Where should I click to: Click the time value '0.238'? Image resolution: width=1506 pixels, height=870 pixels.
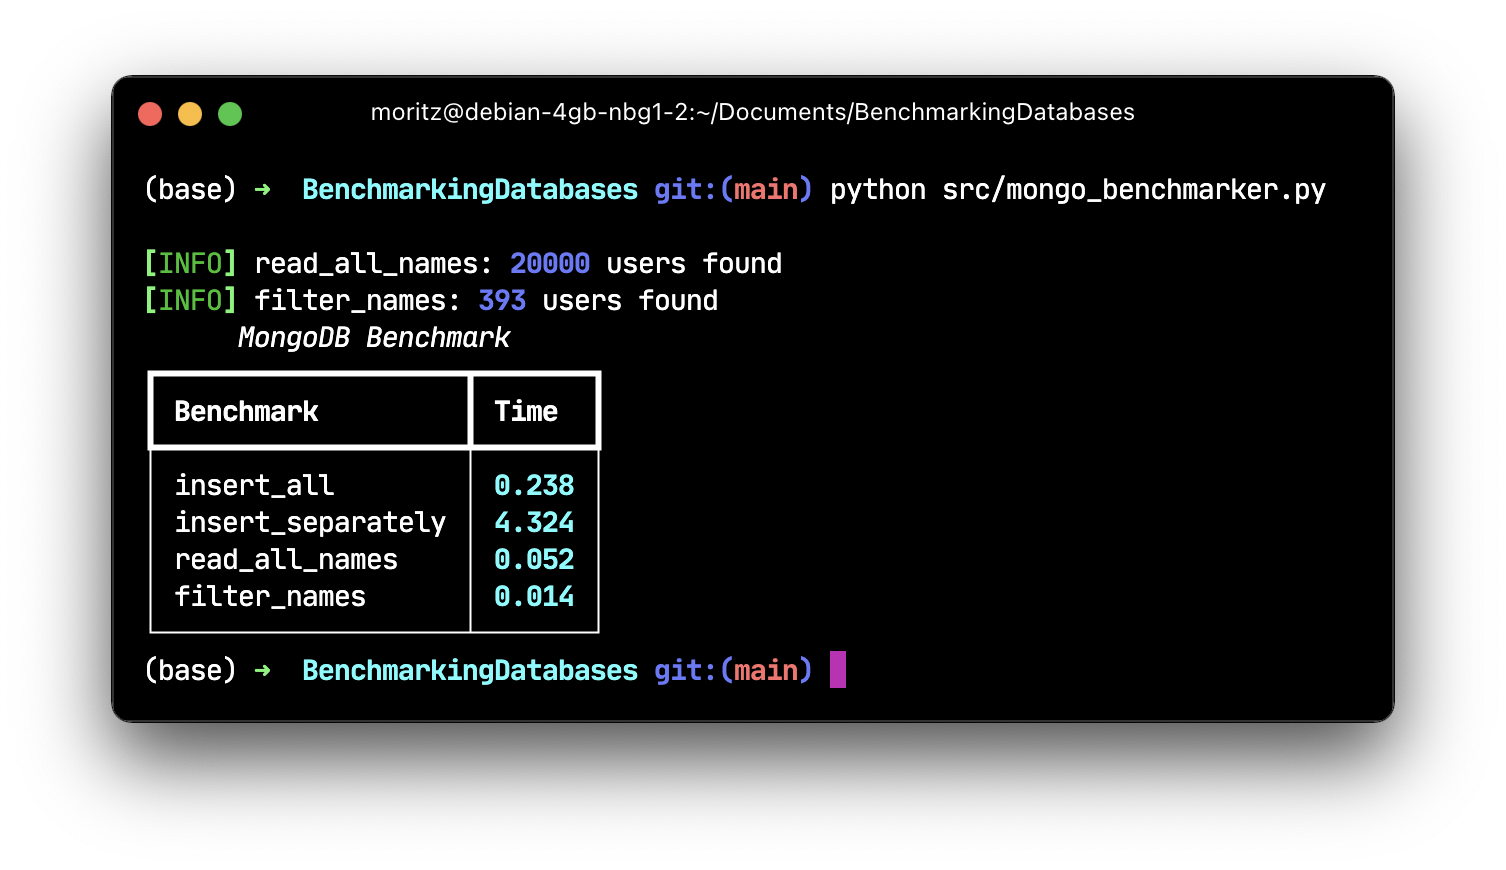(x=534, y=485)
